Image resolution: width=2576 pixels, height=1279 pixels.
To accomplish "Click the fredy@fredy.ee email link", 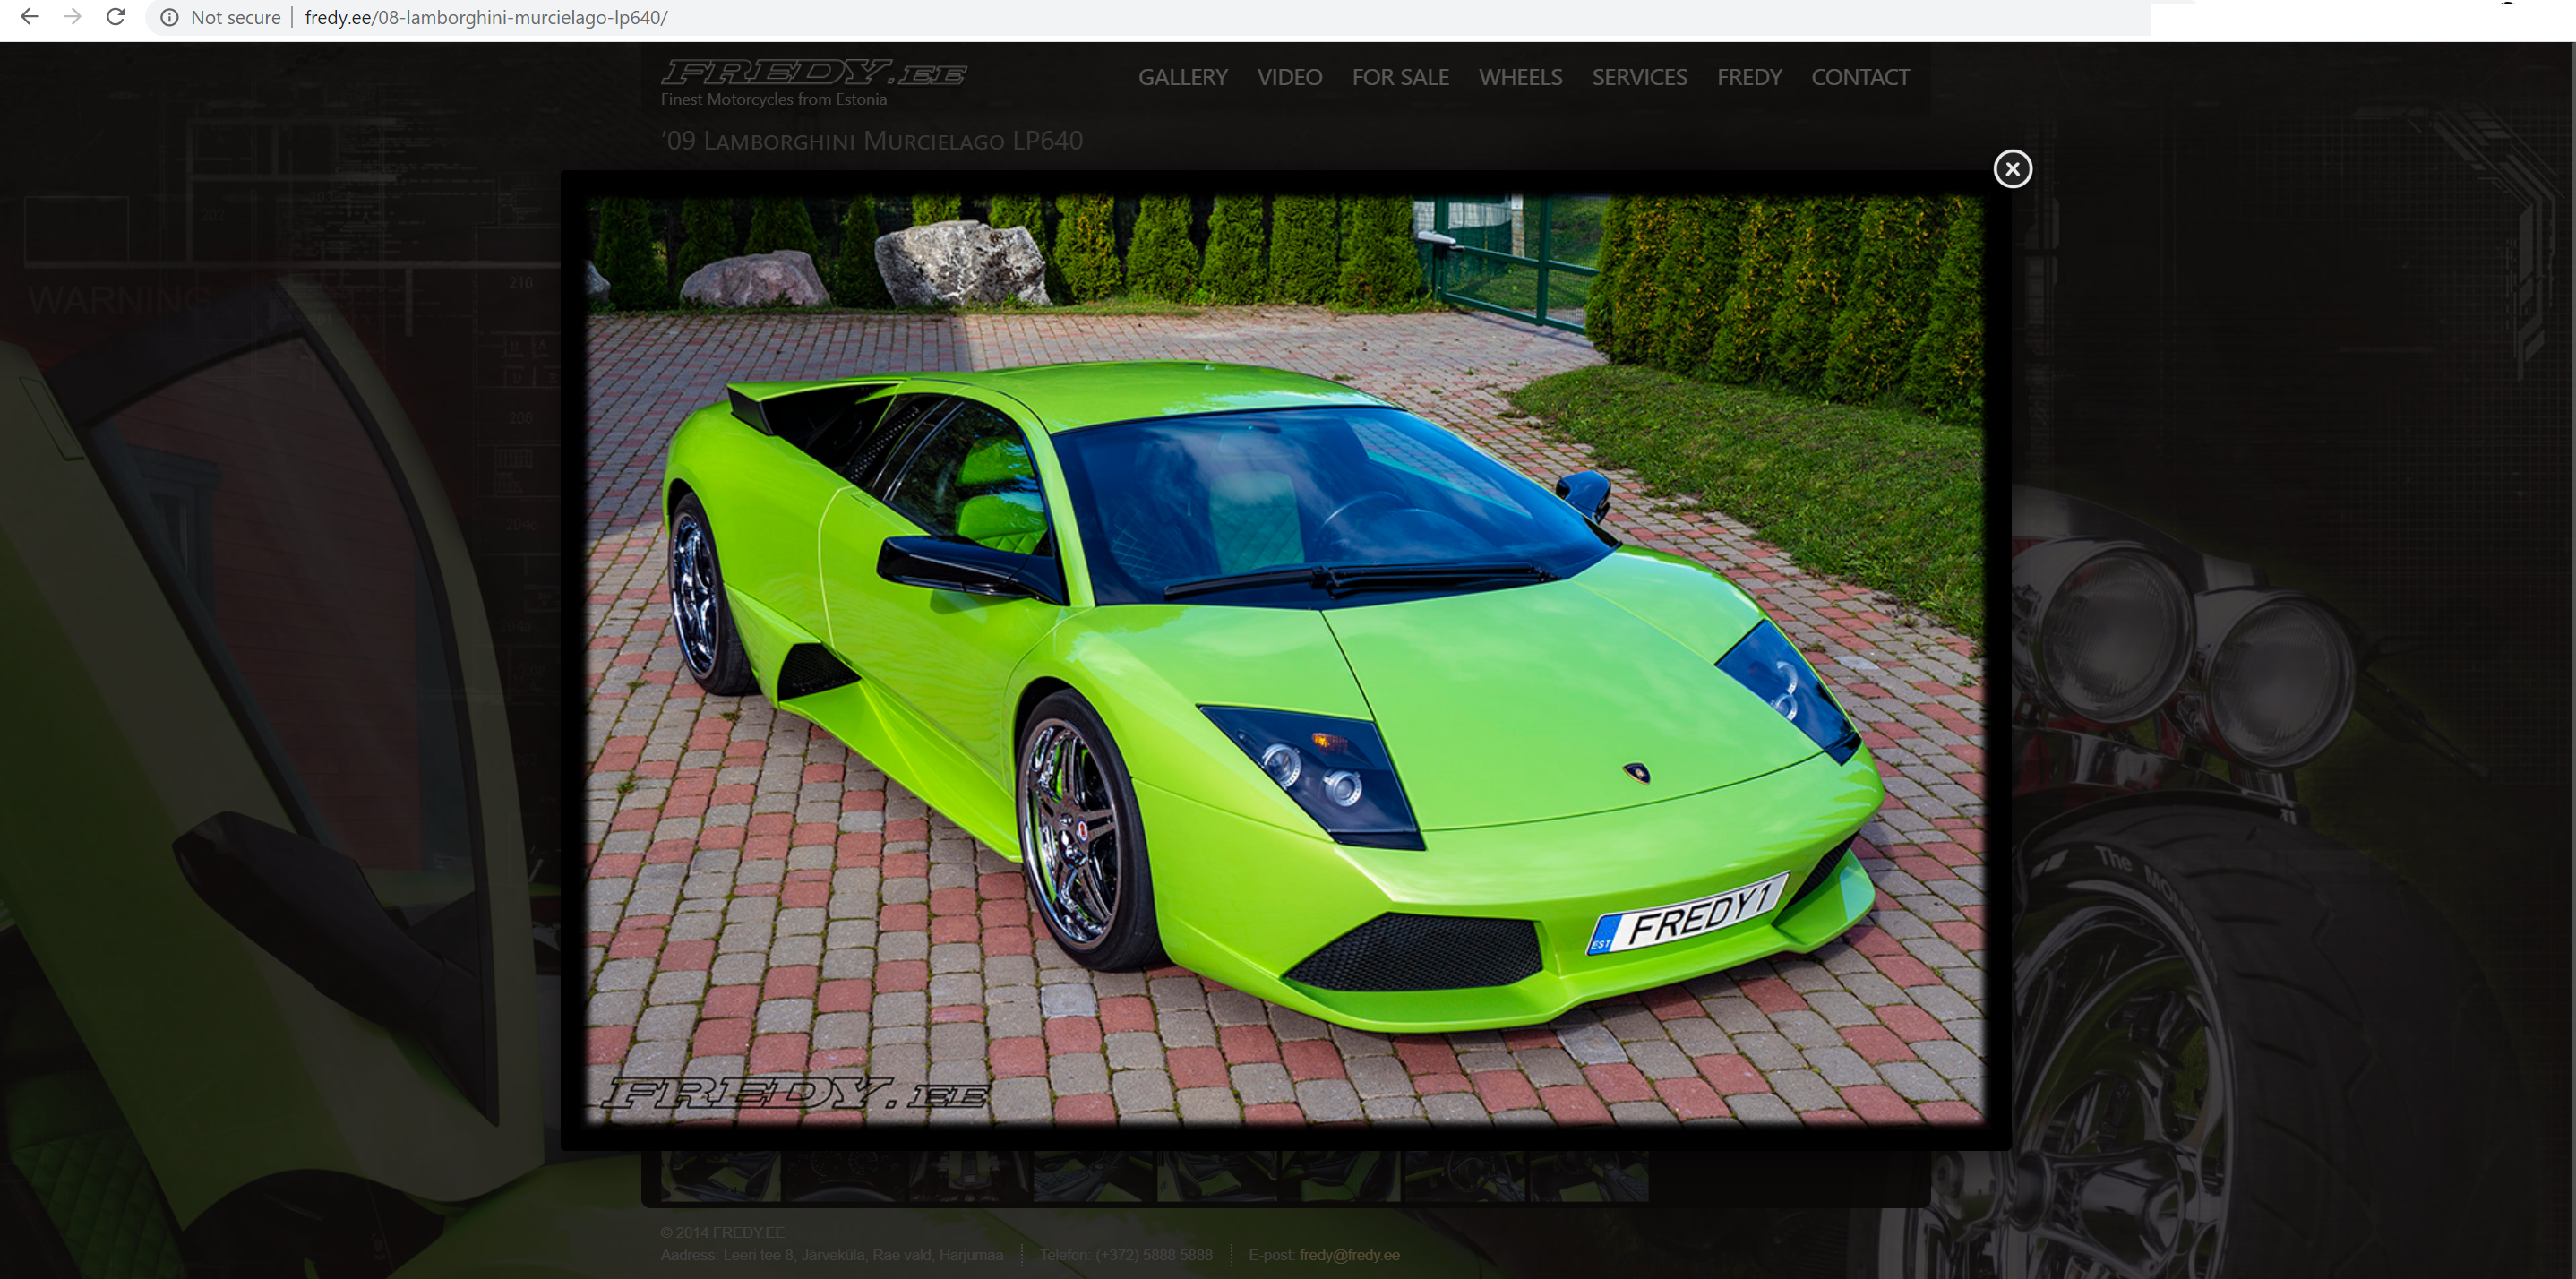I will pyautogui.click(x=1349, y=1255).
